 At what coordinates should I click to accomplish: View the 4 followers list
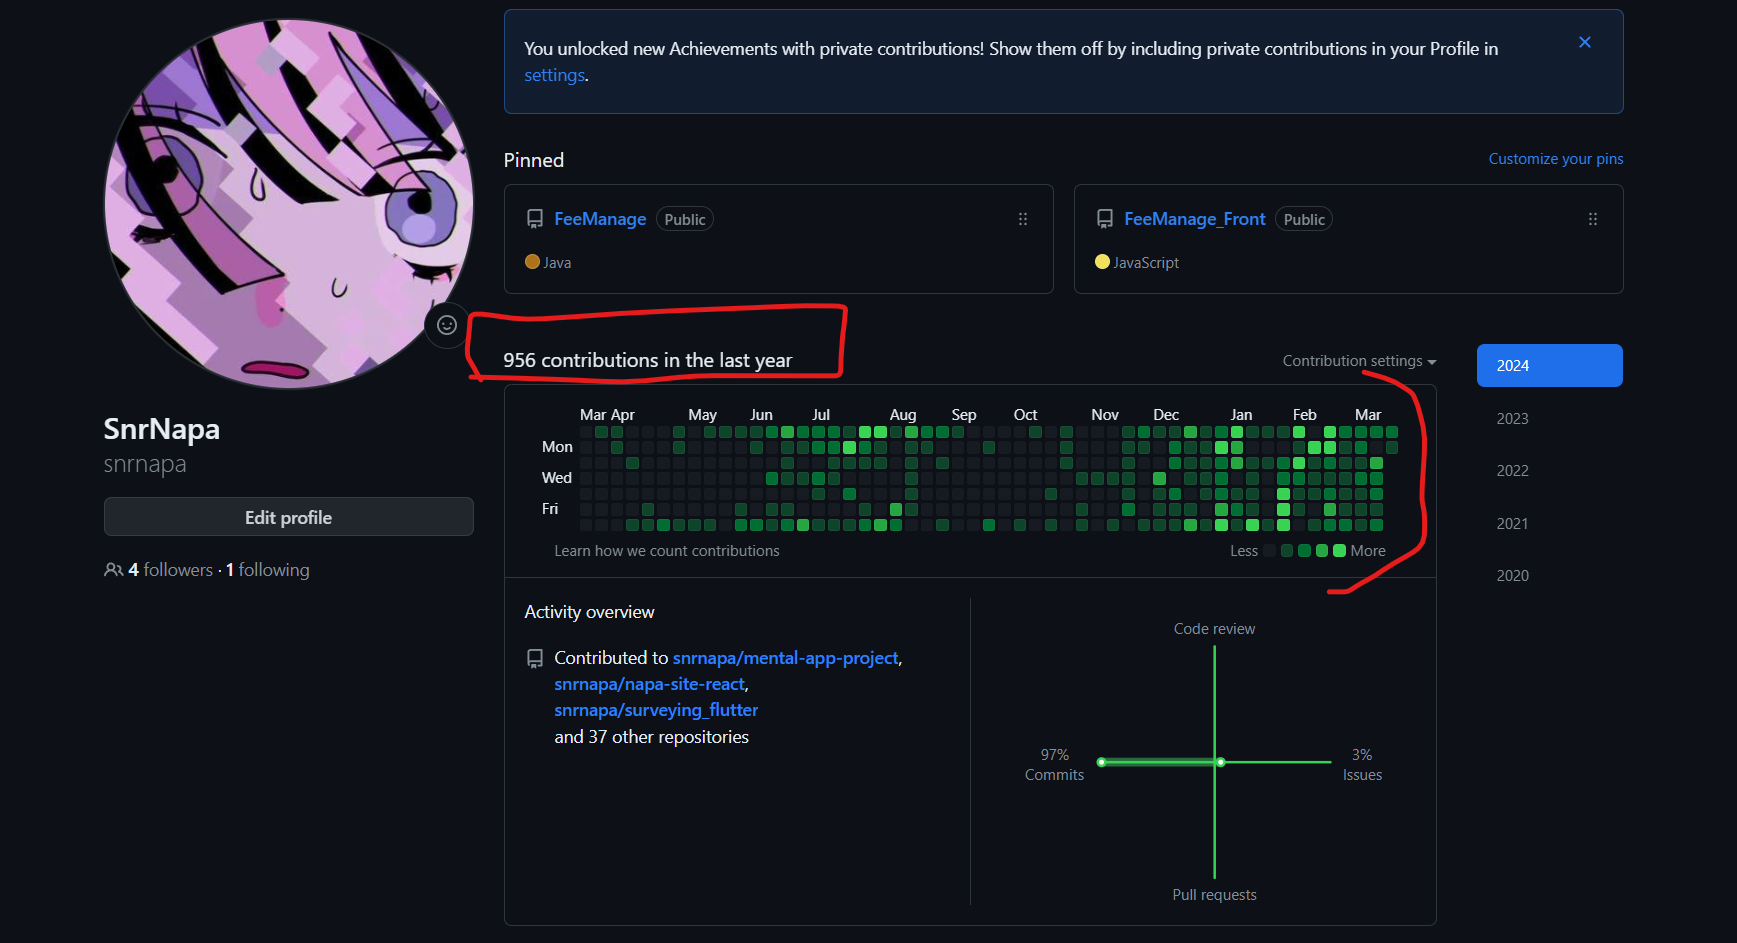click(170, 570)
